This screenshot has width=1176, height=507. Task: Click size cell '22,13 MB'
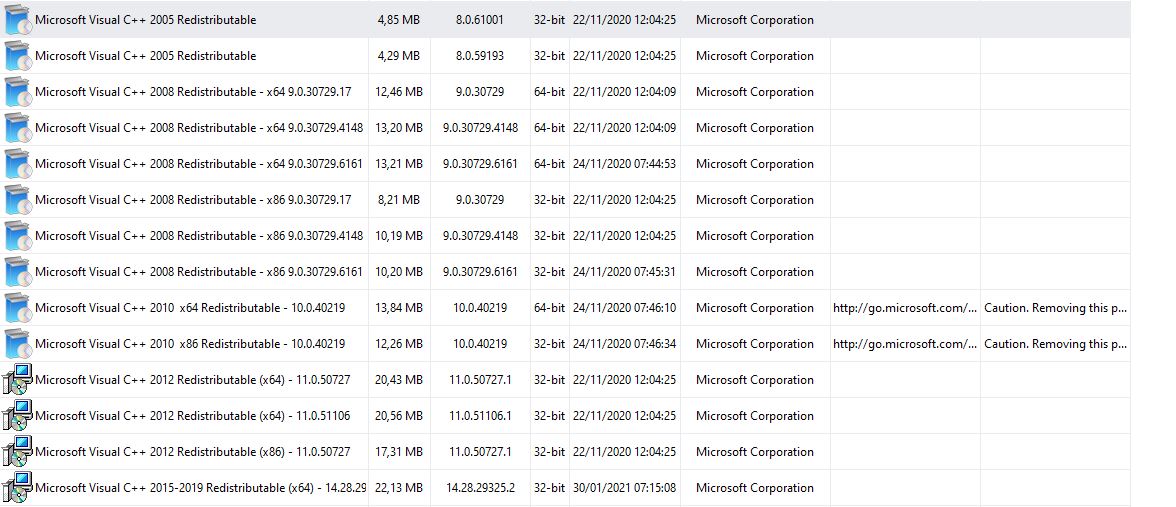point(399,488)
